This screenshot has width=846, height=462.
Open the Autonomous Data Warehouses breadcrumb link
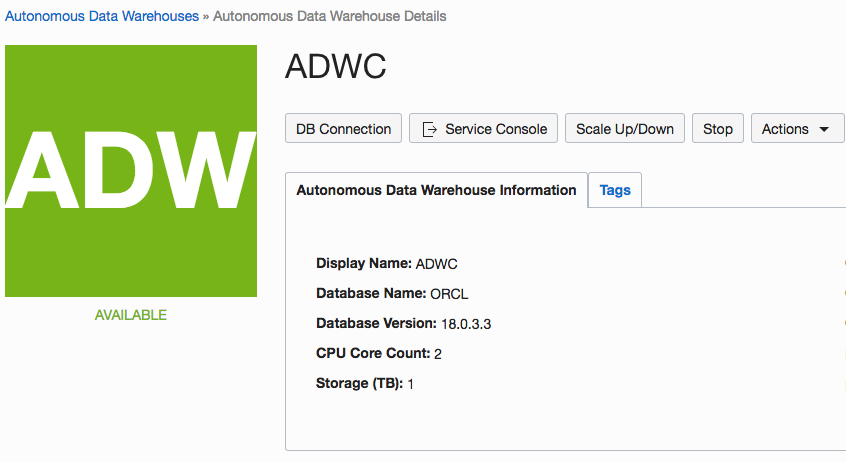coord(102,16)
